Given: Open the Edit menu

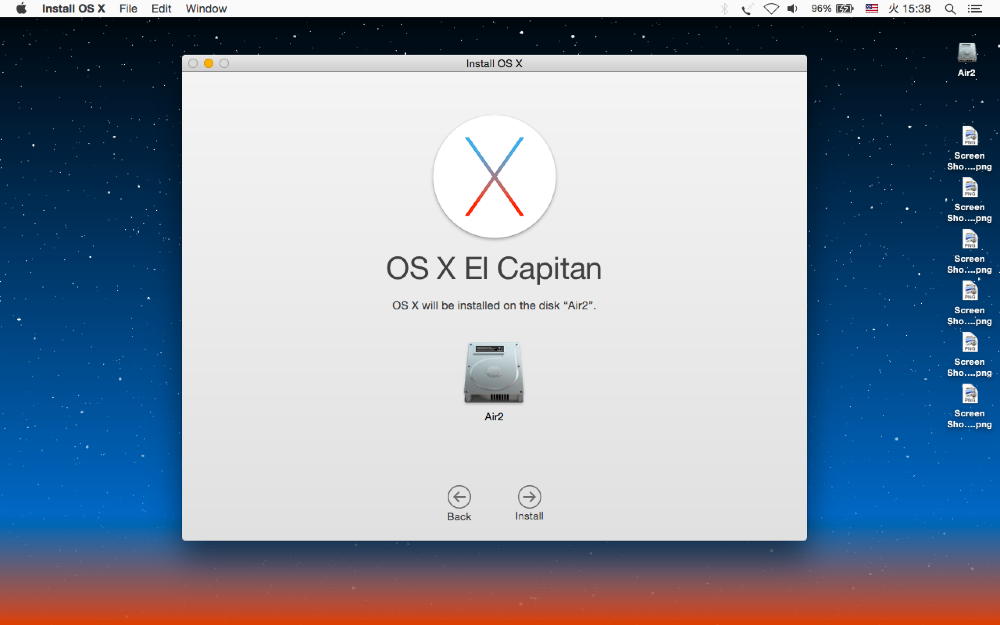Looking at the screenshot, I should [161, 8].
